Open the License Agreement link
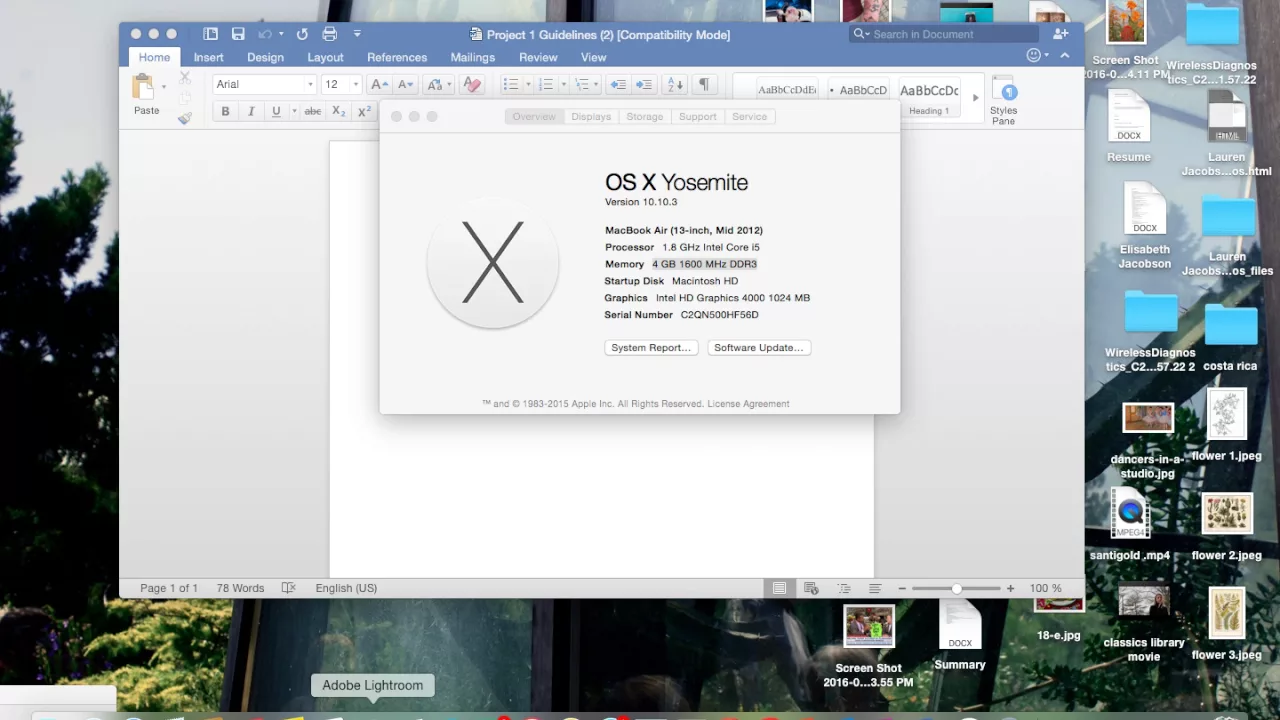1280x720 pixels. [x=748, y=404]
